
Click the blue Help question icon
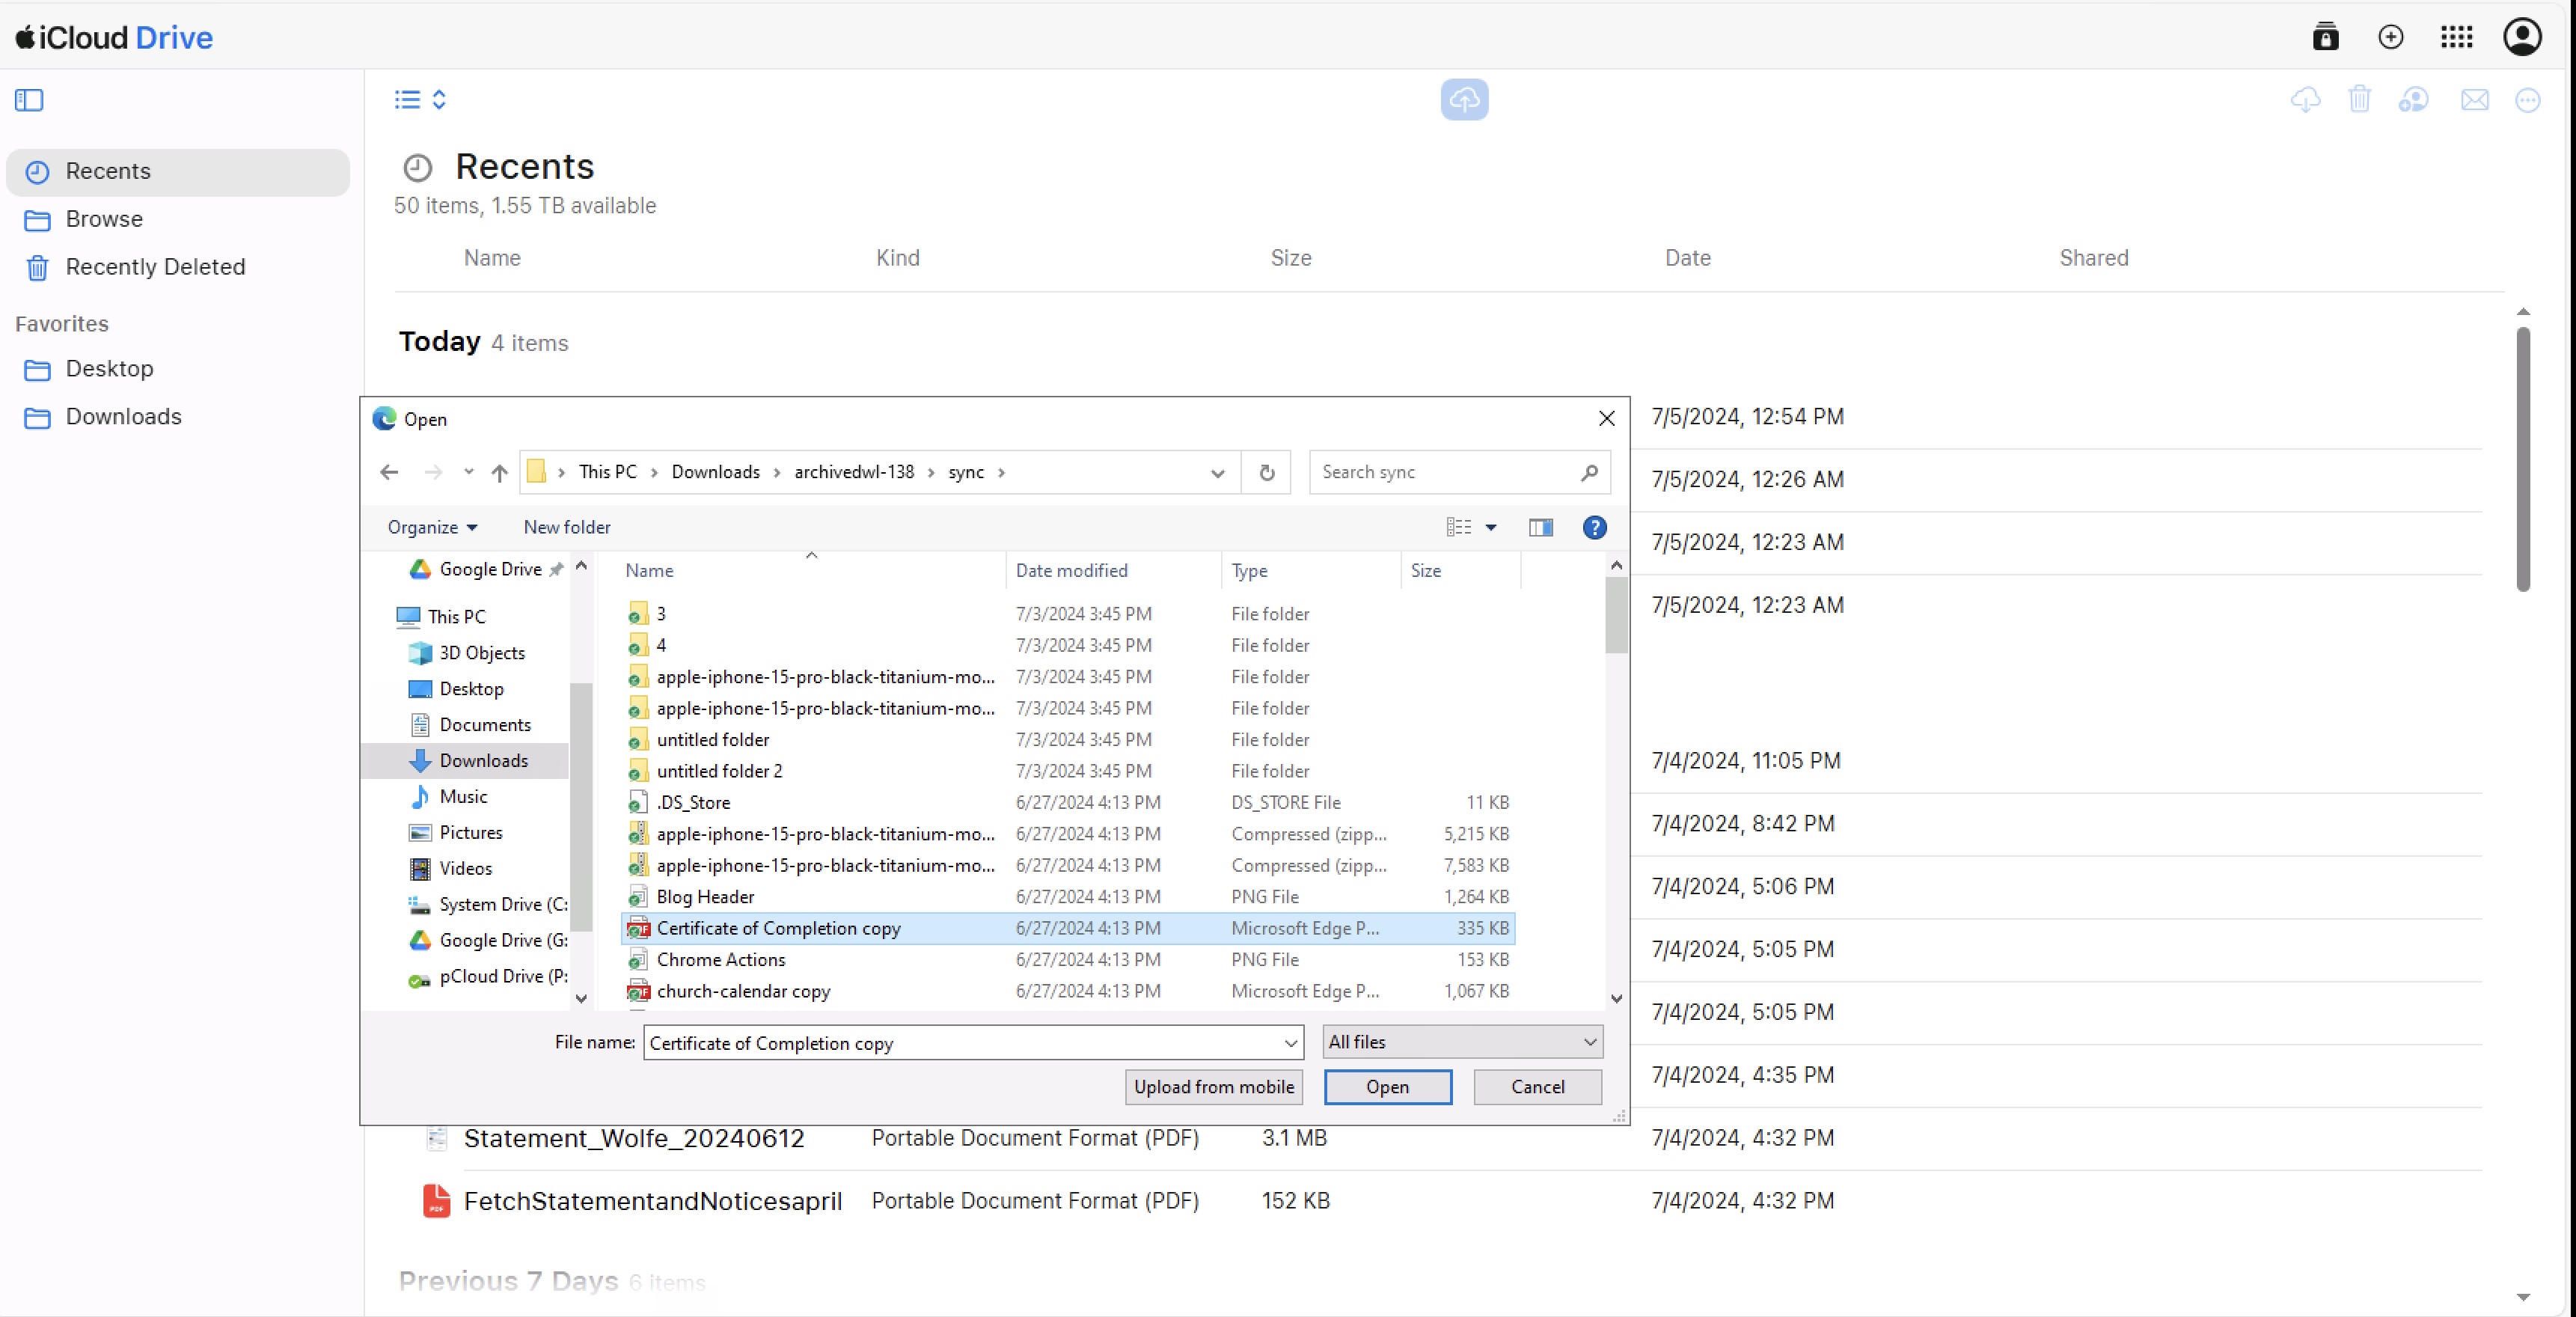point(1594,528)
